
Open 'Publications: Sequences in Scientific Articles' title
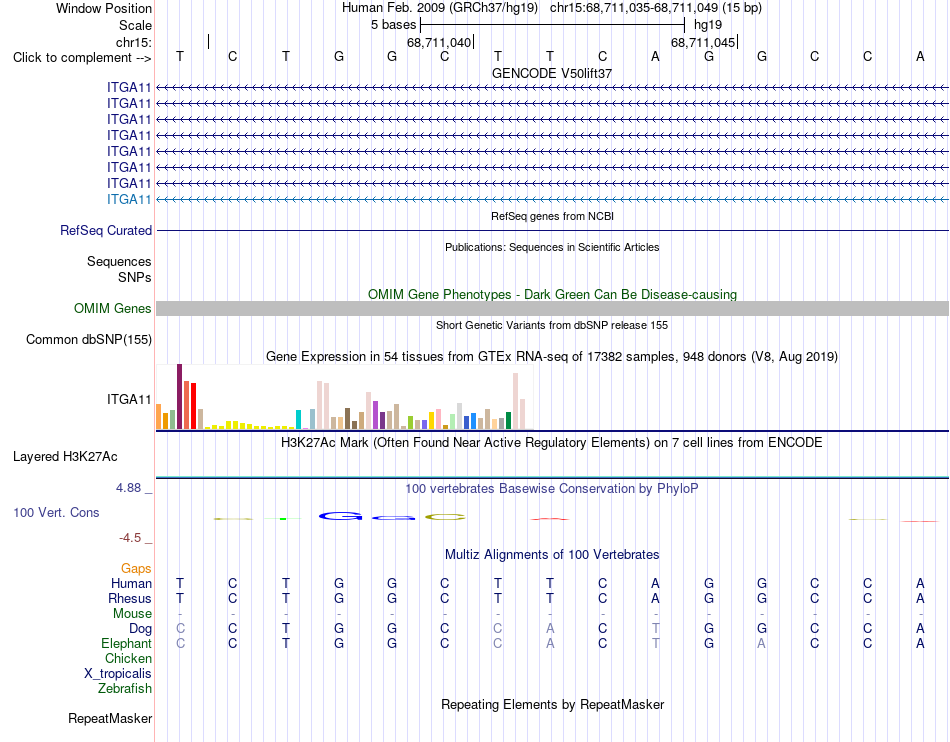pyautogui.click(x=552, y=247)
